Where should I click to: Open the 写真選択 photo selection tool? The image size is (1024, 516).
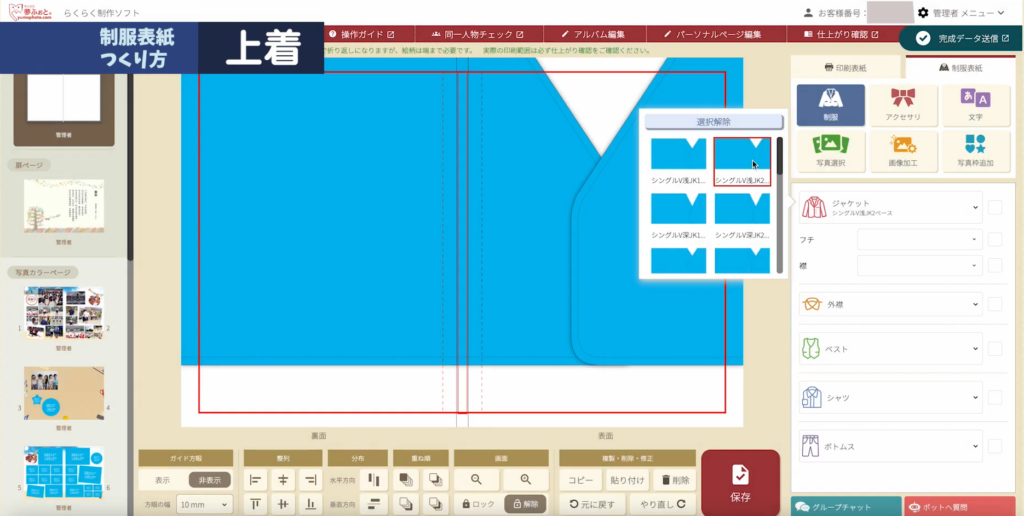coord(830,150)
